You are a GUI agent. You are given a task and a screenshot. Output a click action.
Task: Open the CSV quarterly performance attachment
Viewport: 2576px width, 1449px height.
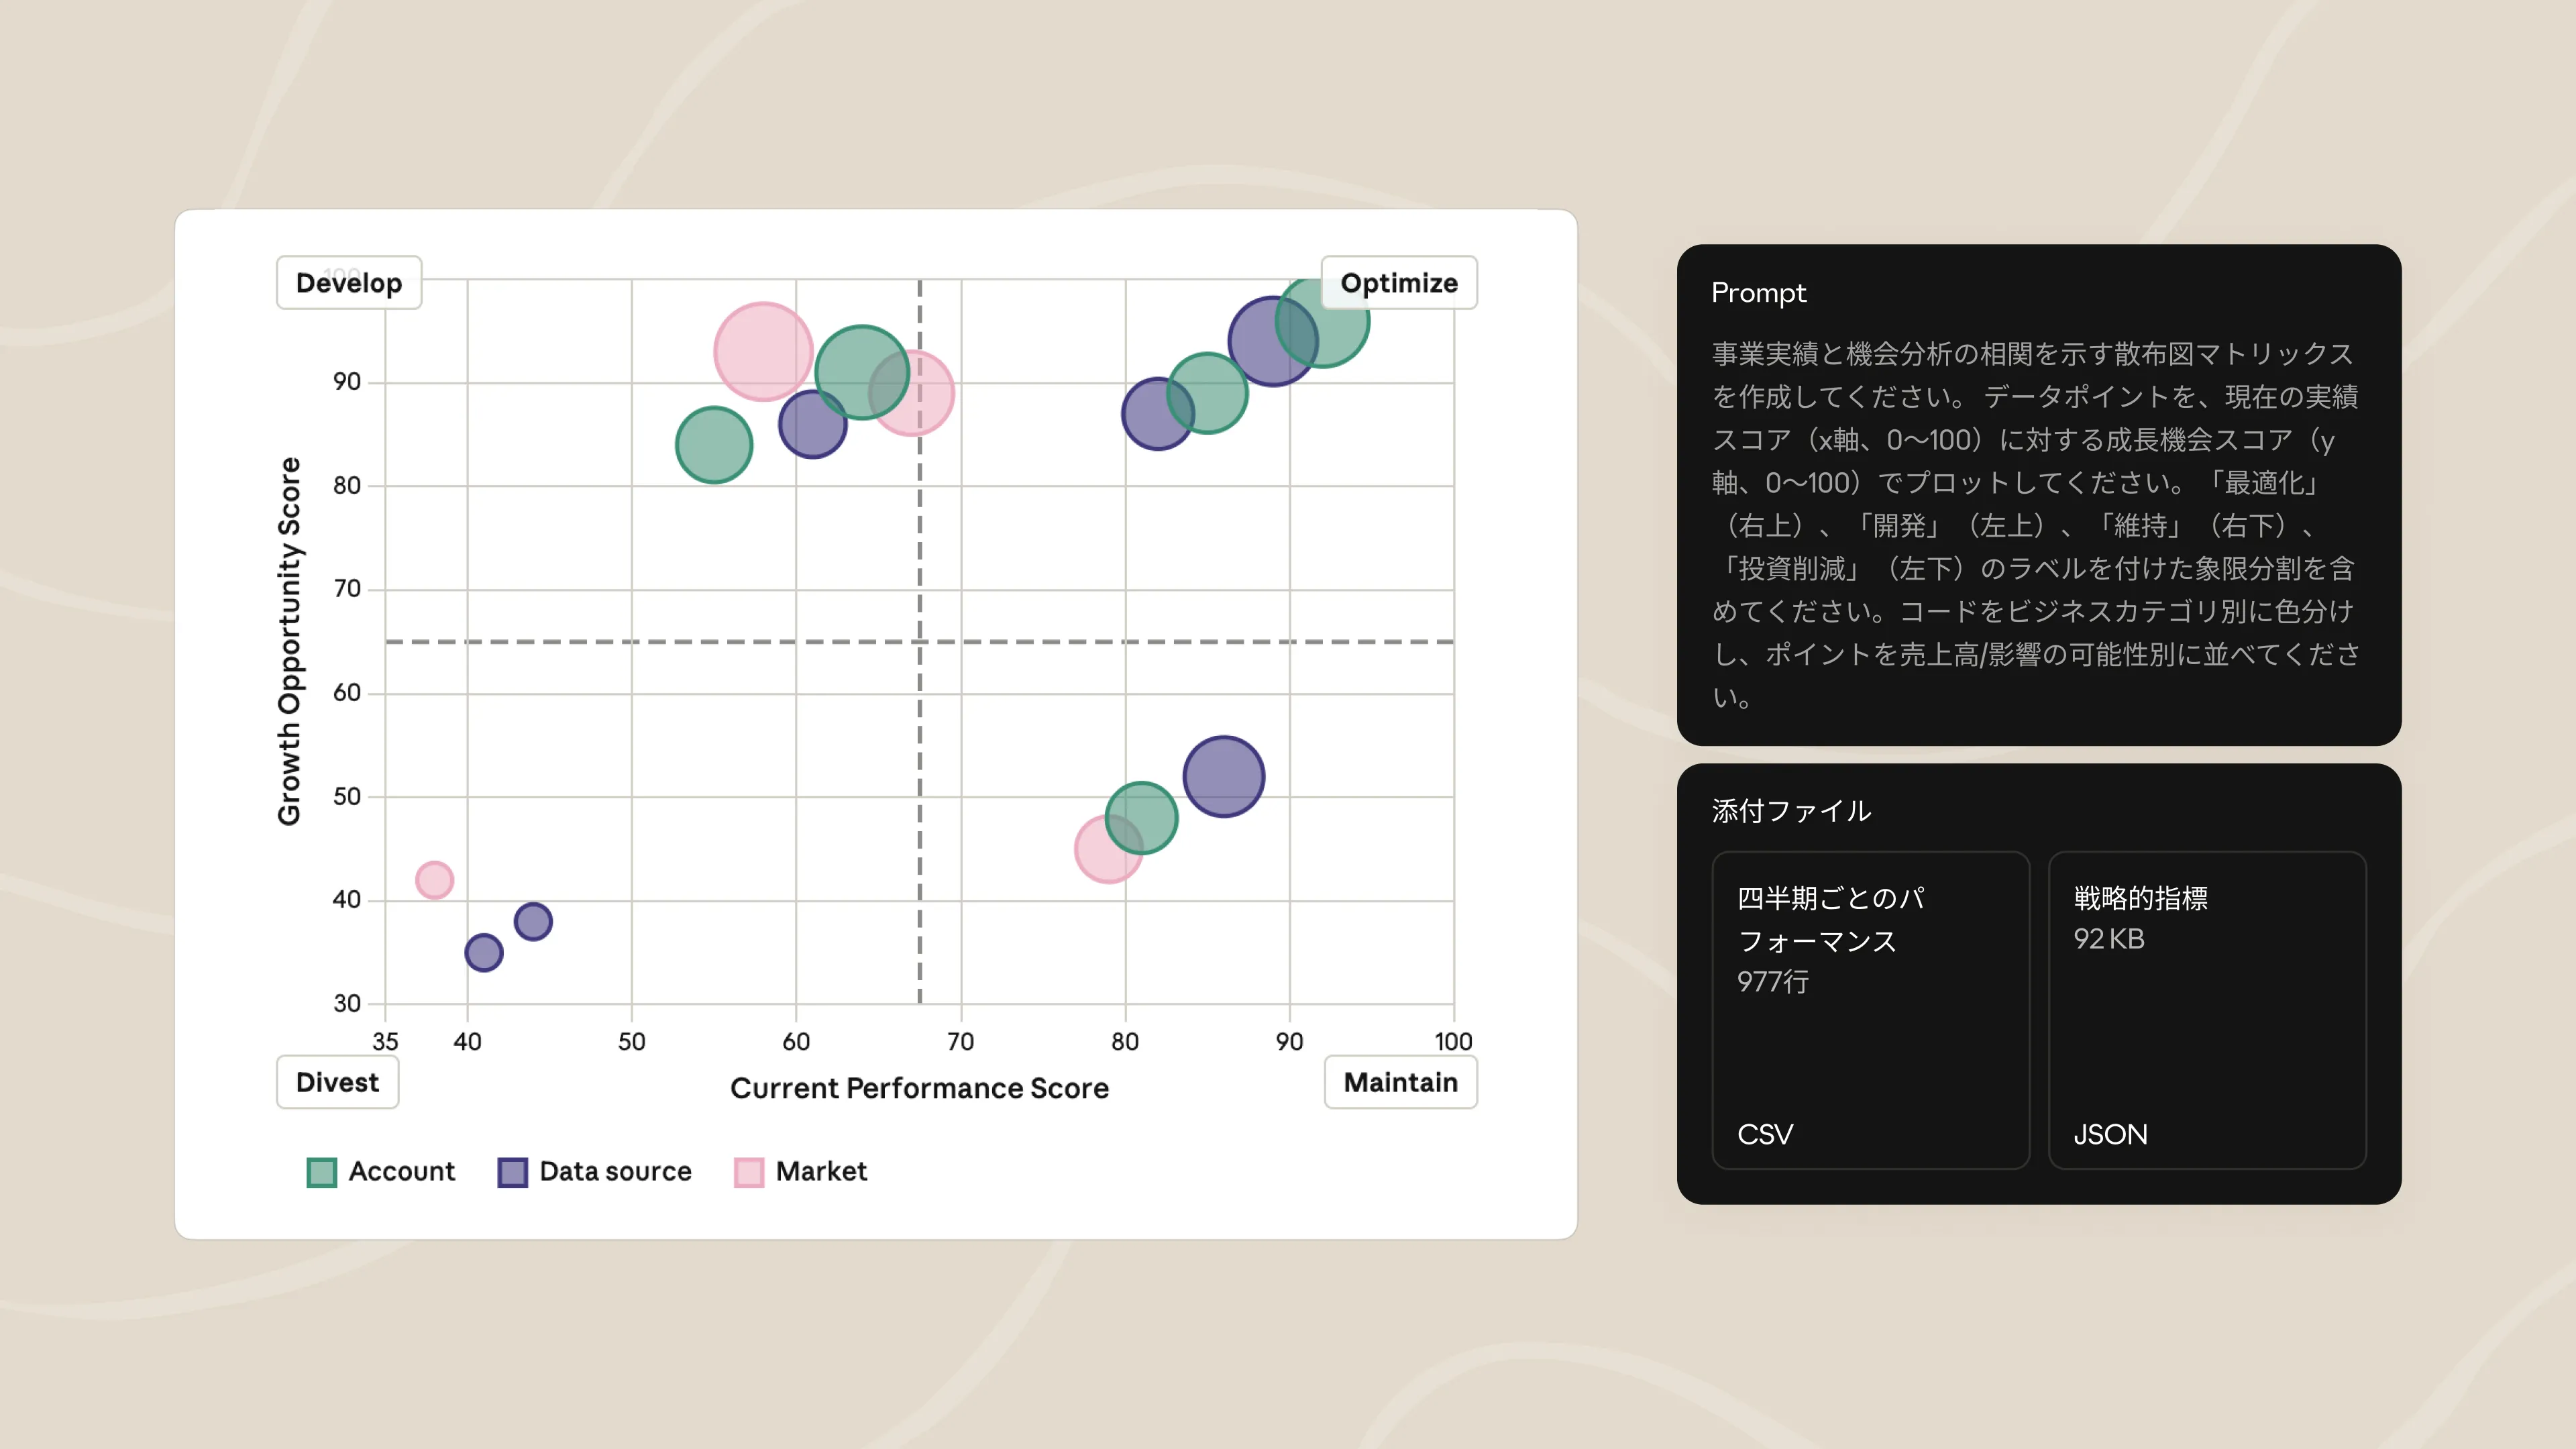pyautogui.click(x=1870, y=1010)
